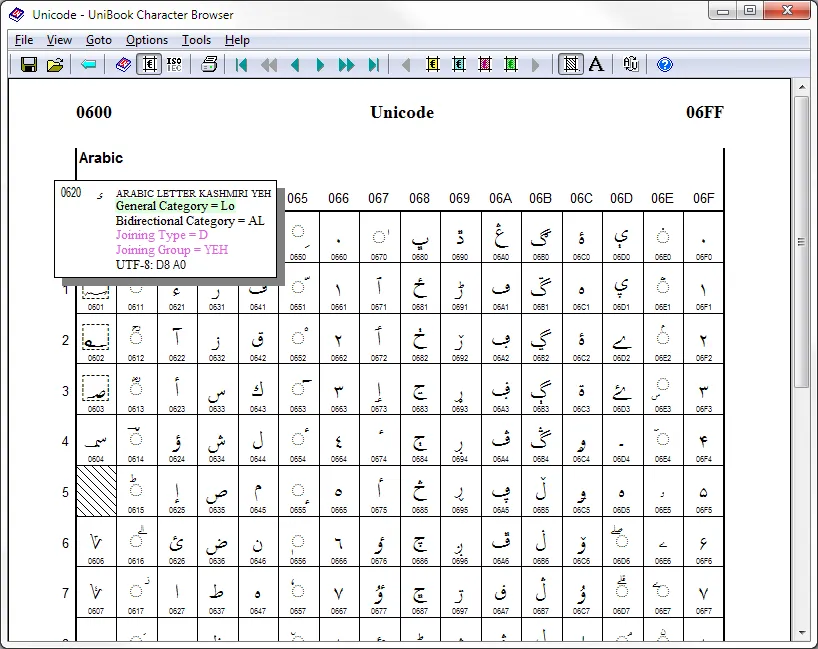818x649 pixels.
Task: Select character cell 0686
Action: pyautogui.click(x=420, y=543)
